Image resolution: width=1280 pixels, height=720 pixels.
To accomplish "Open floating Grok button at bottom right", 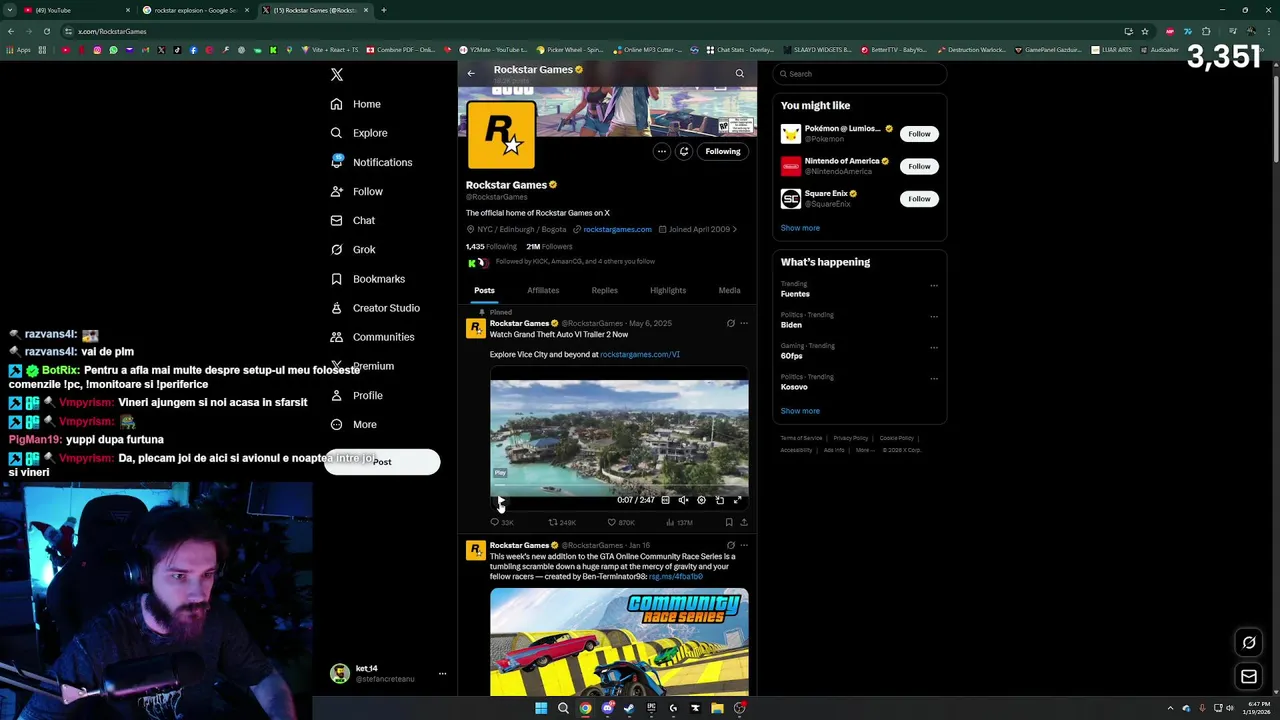I will click(x=1249, y=643).
